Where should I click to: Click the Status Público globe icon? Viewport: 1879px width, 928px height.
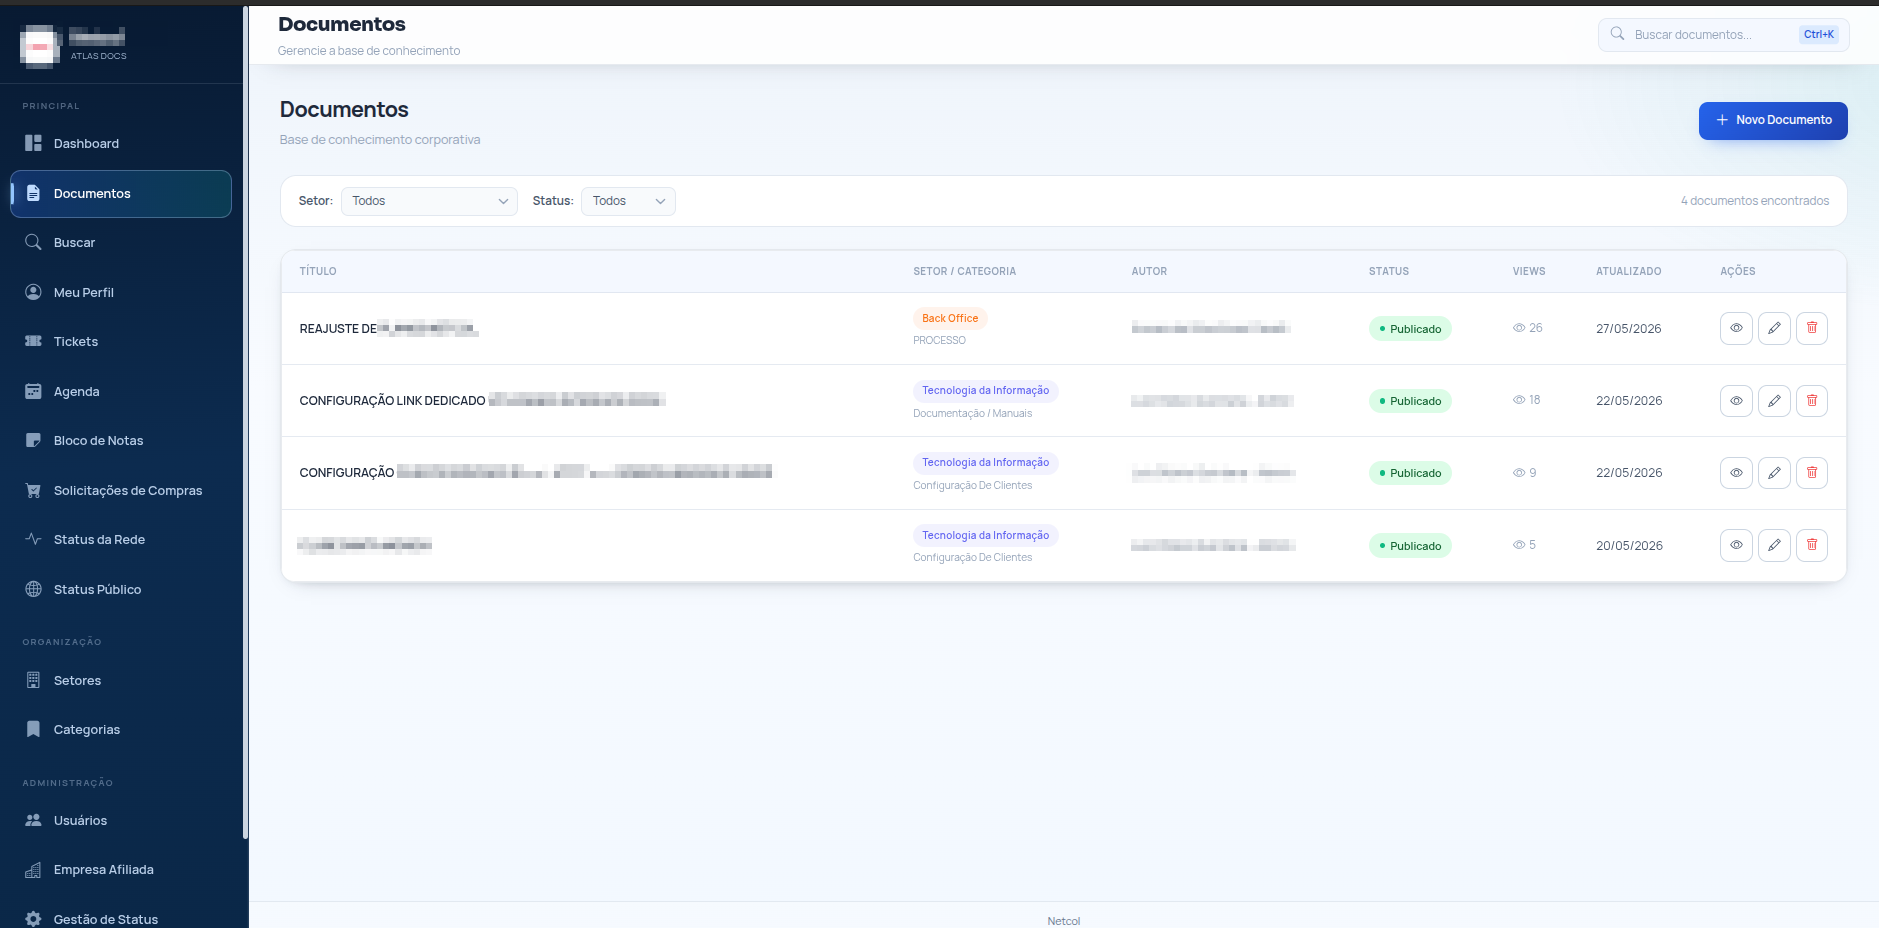point(33,590)
